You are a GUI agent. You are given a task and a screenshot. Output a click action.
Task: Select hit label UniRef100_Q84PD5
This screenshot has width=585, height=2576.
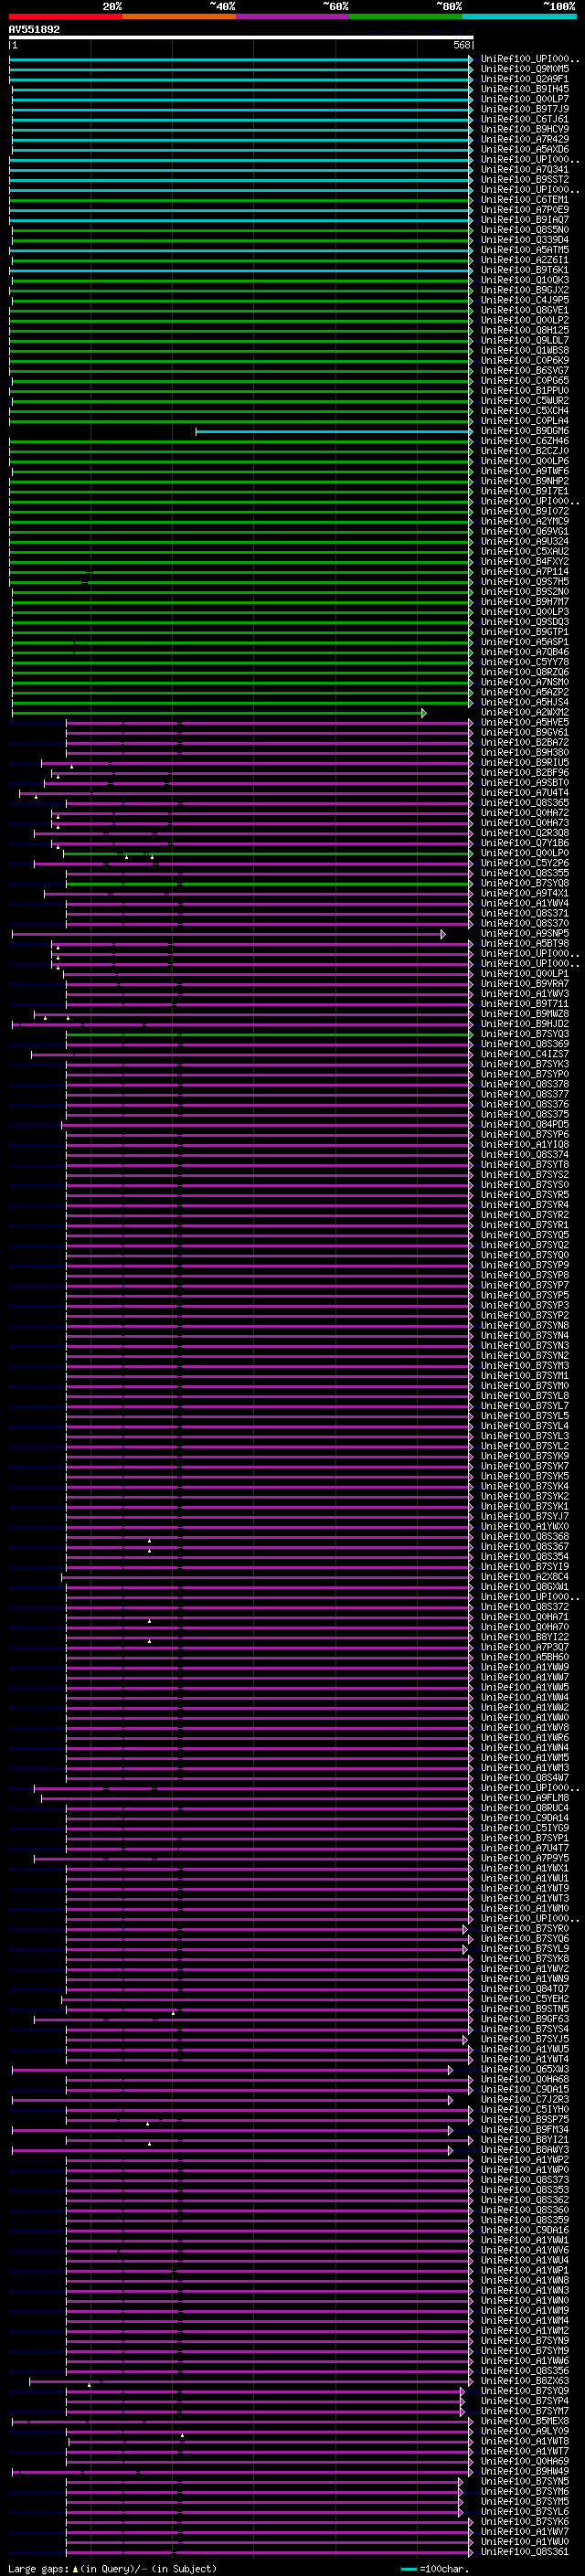point(525,1124)
